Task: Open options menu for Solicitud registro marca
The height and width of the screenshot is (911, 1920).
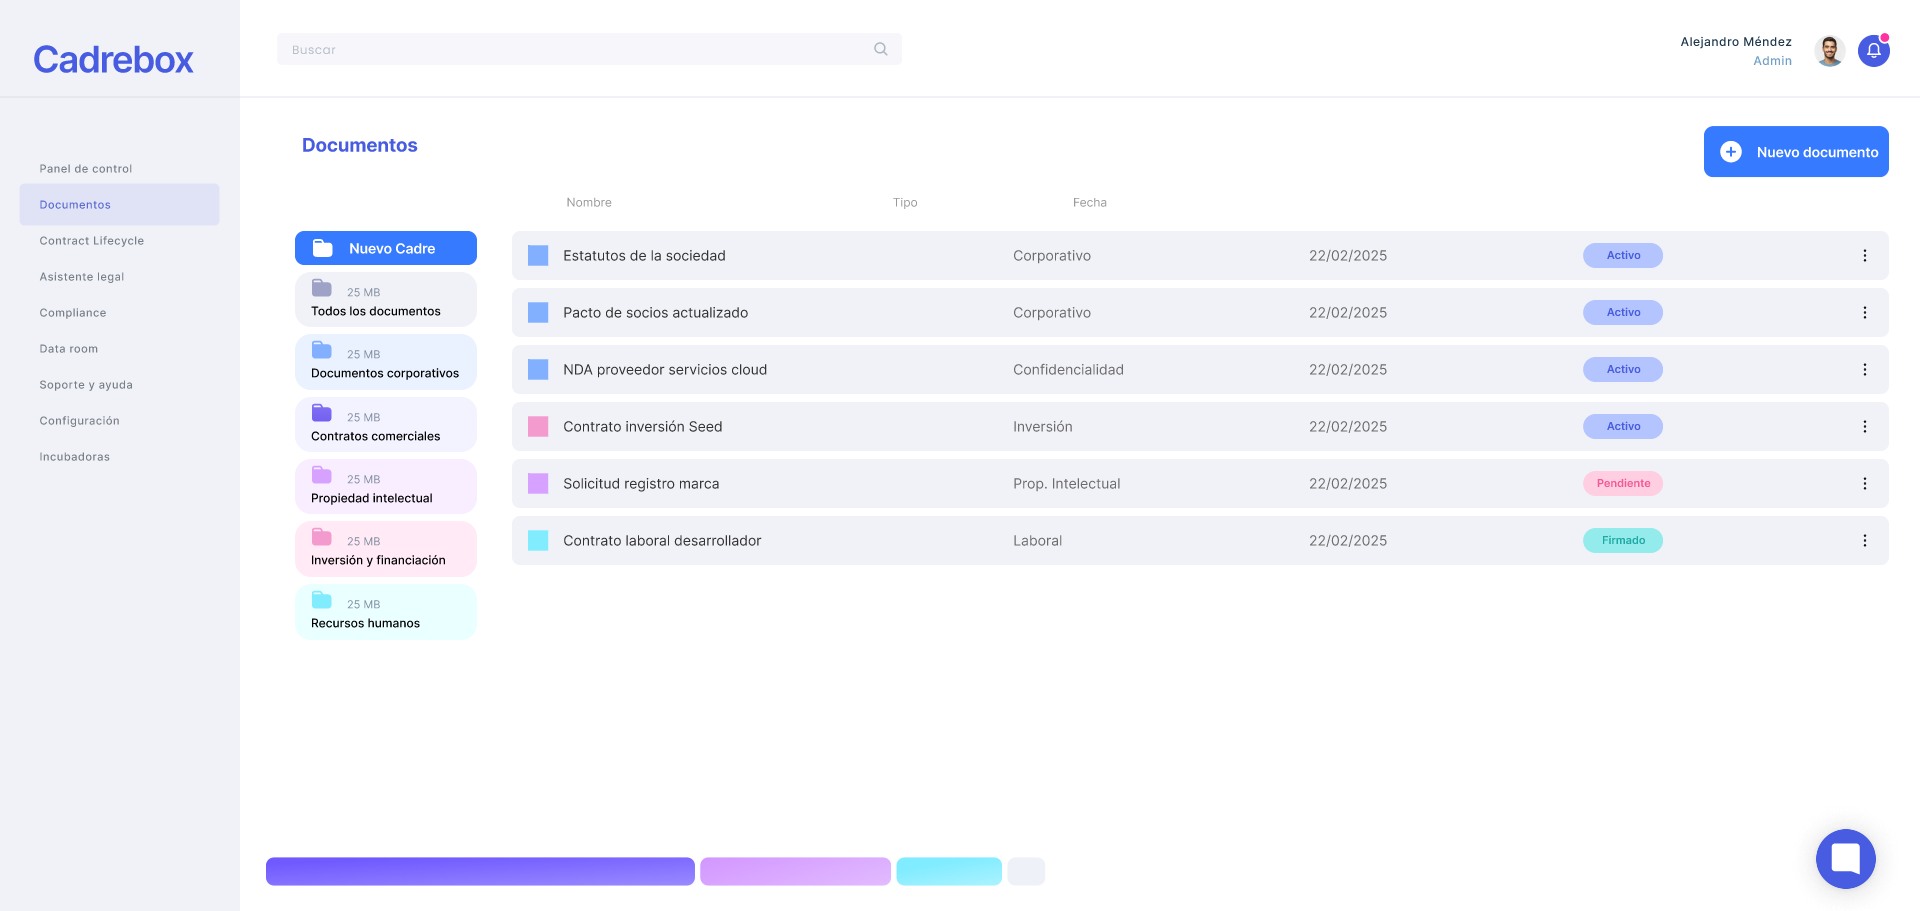Action: pyautogui.click(x=1864, y=484)
